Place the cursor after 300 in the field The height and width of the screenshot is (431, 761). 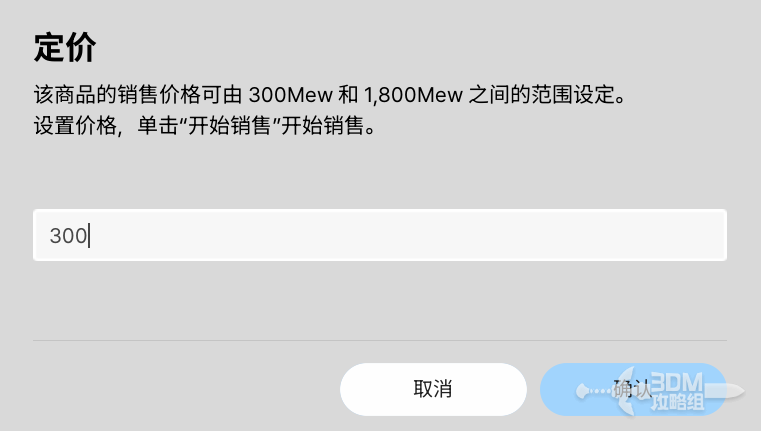[89, 236]
